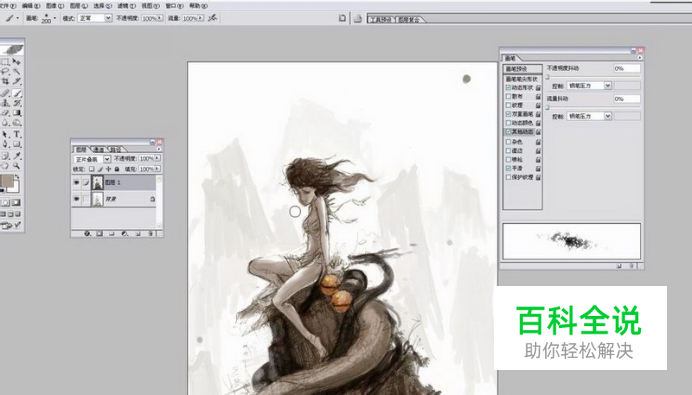Select the Shape tool
Screen dimensions: 692x395
(x=17, y=144)
